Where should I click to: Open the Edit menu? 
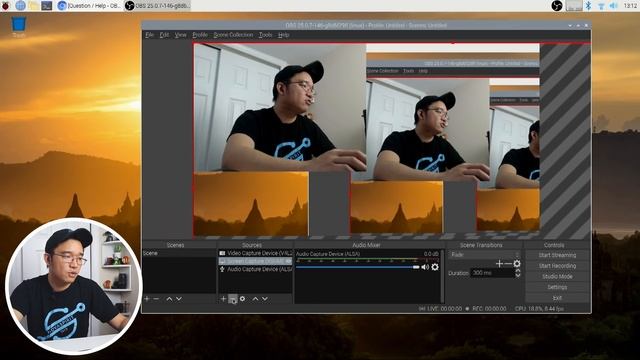pos(164,35)
